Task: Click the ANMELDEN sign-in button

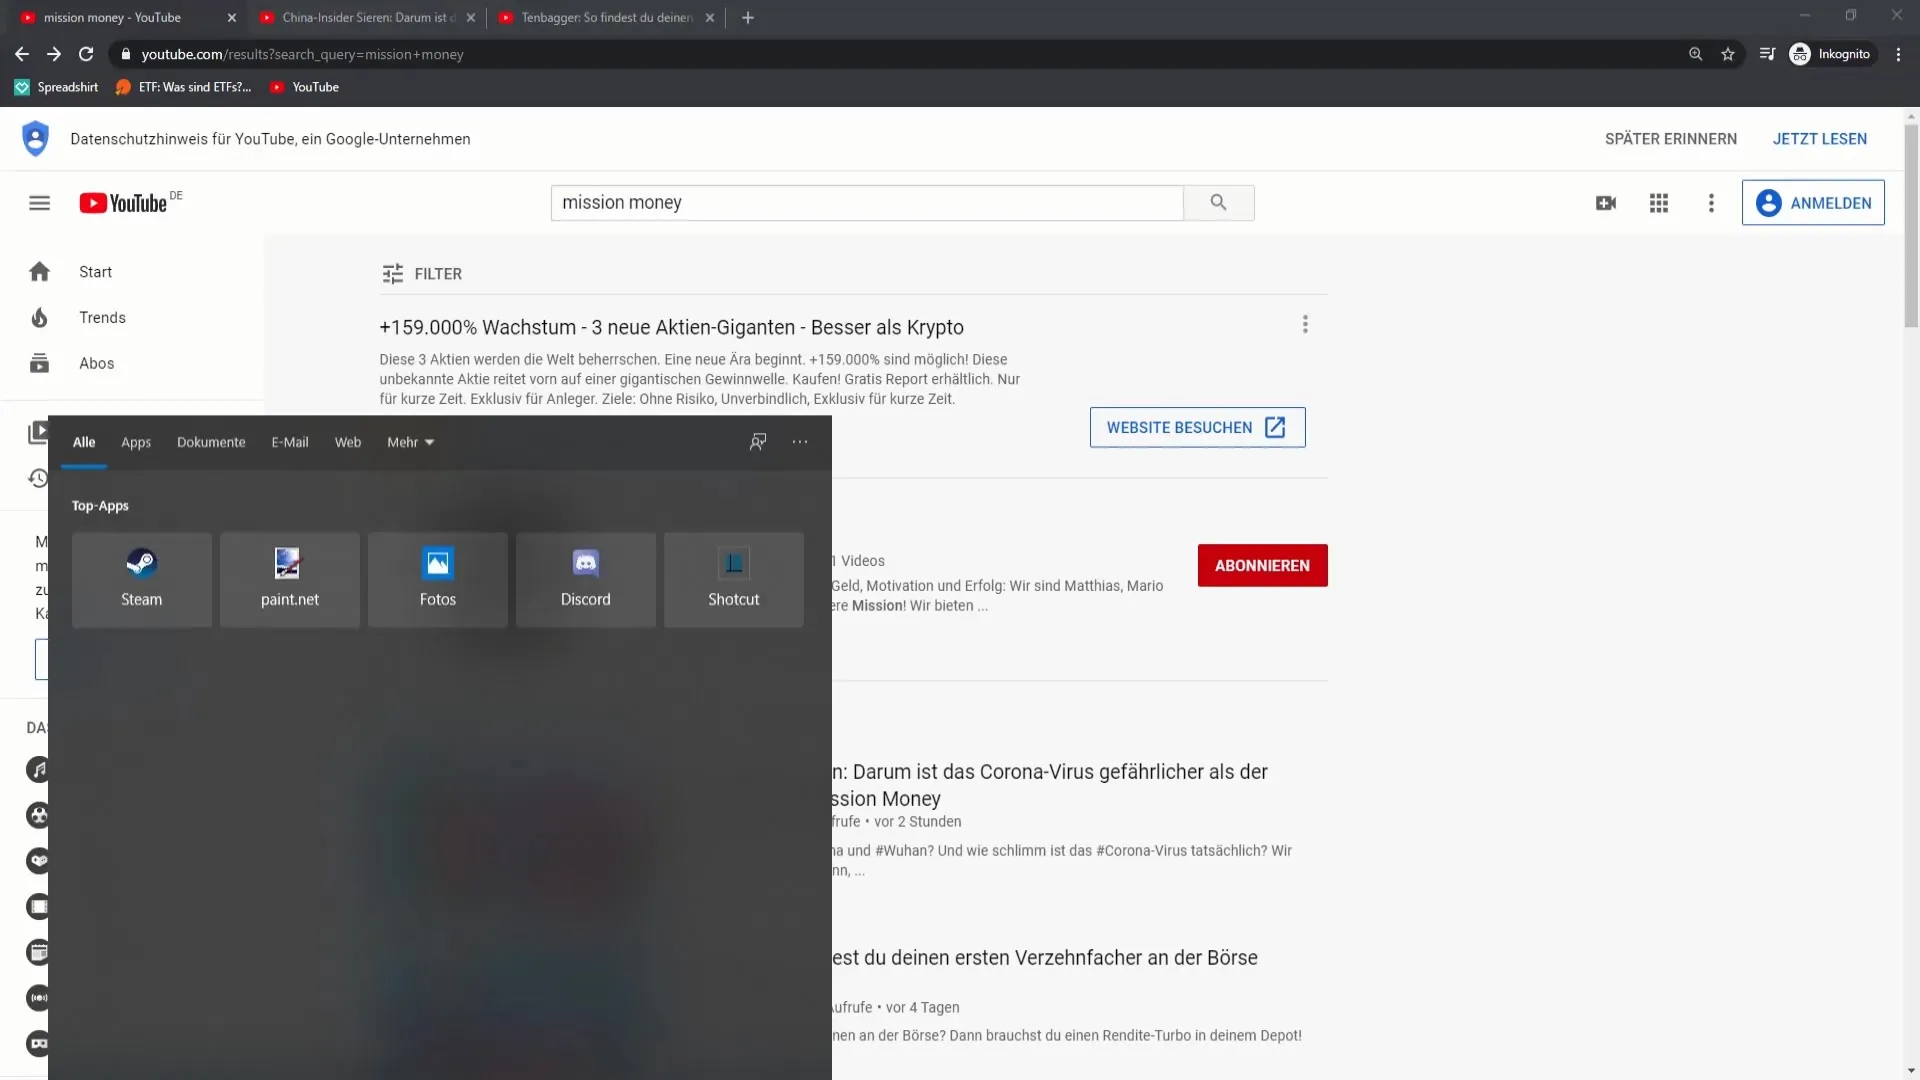Action: [1813, 203]
